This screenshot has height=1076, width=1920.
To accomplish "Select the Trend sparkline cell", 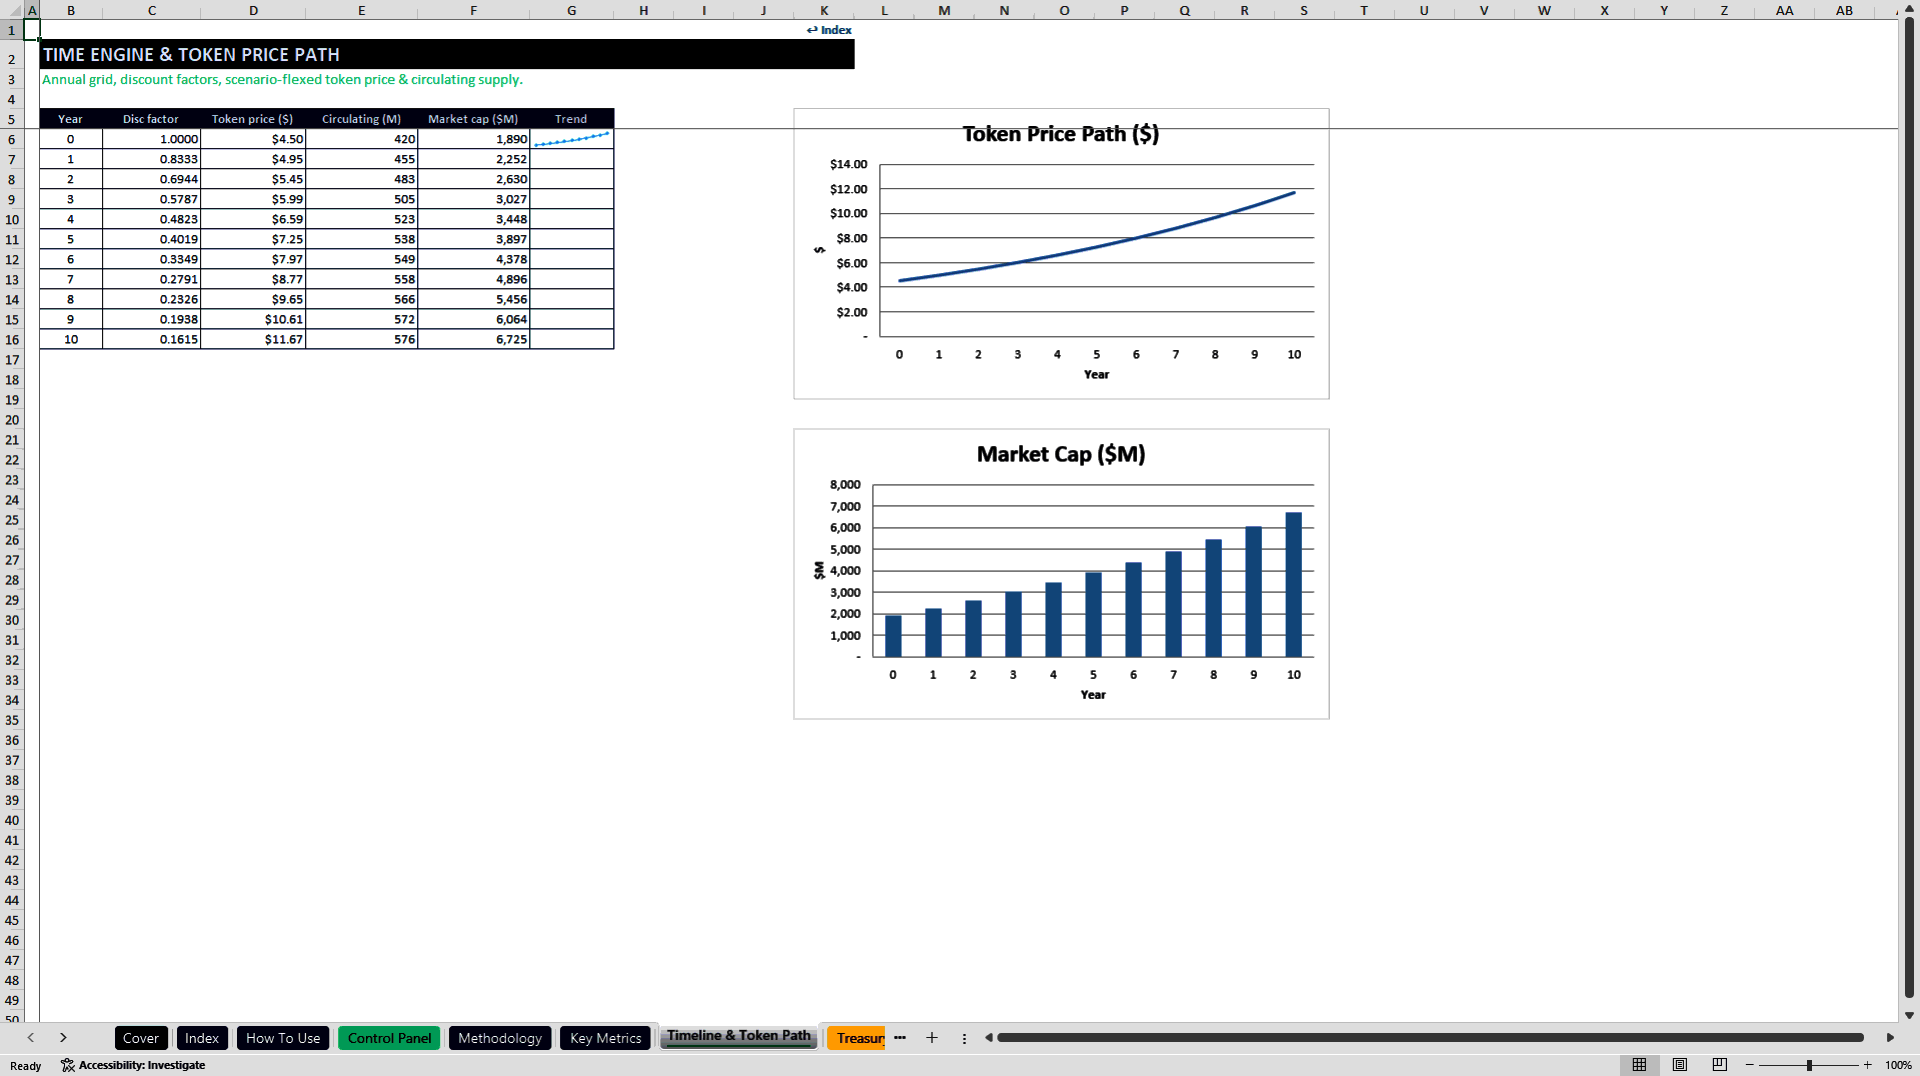I will point(572,140).
